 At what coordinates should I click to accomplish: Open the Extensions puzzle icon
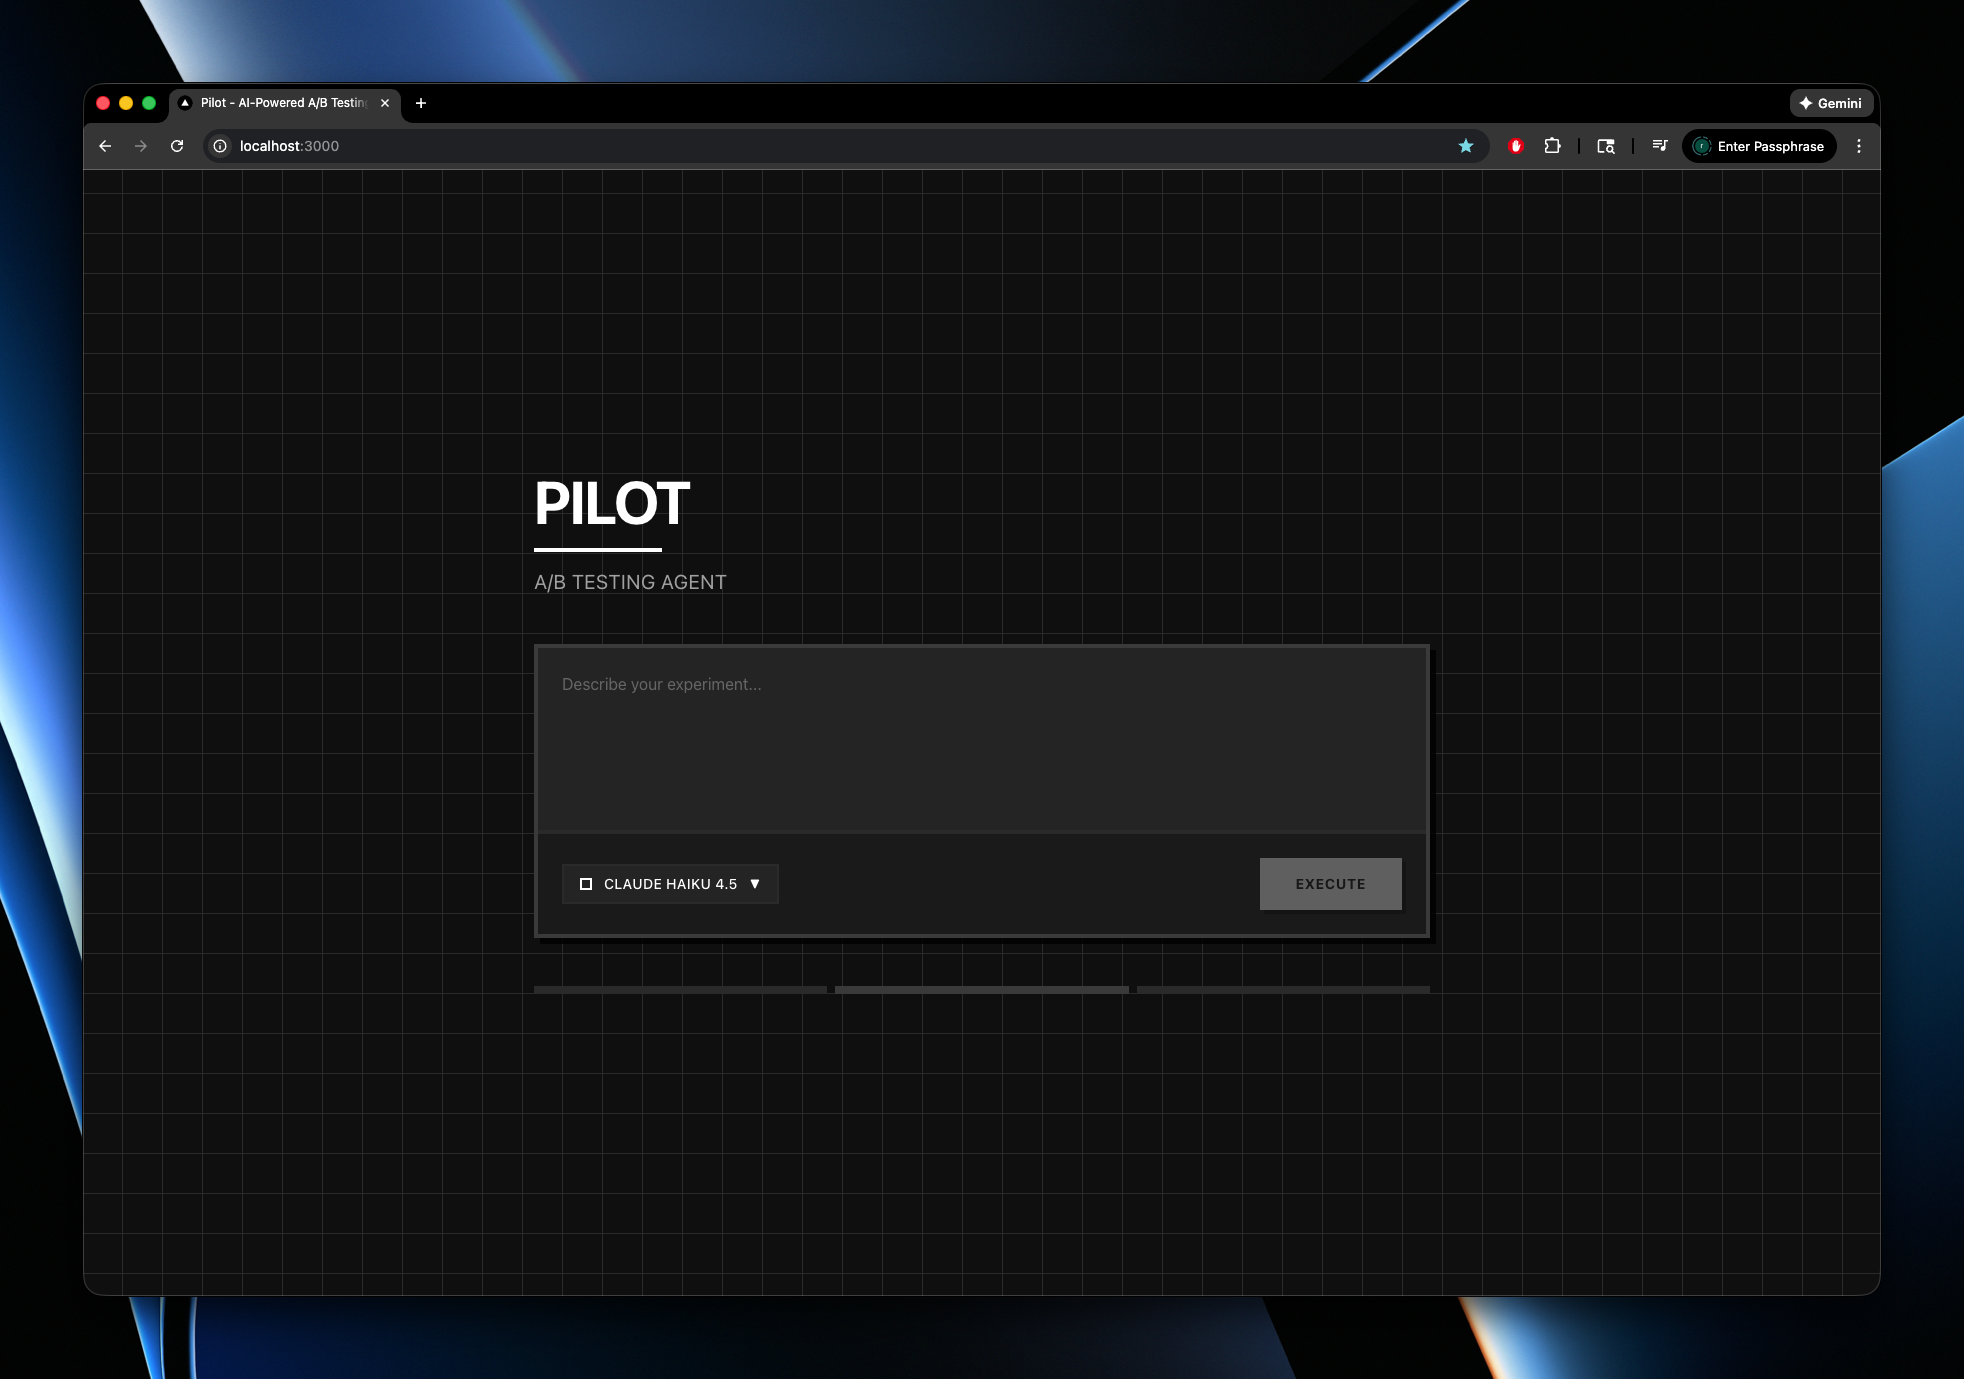(1552, 146)
